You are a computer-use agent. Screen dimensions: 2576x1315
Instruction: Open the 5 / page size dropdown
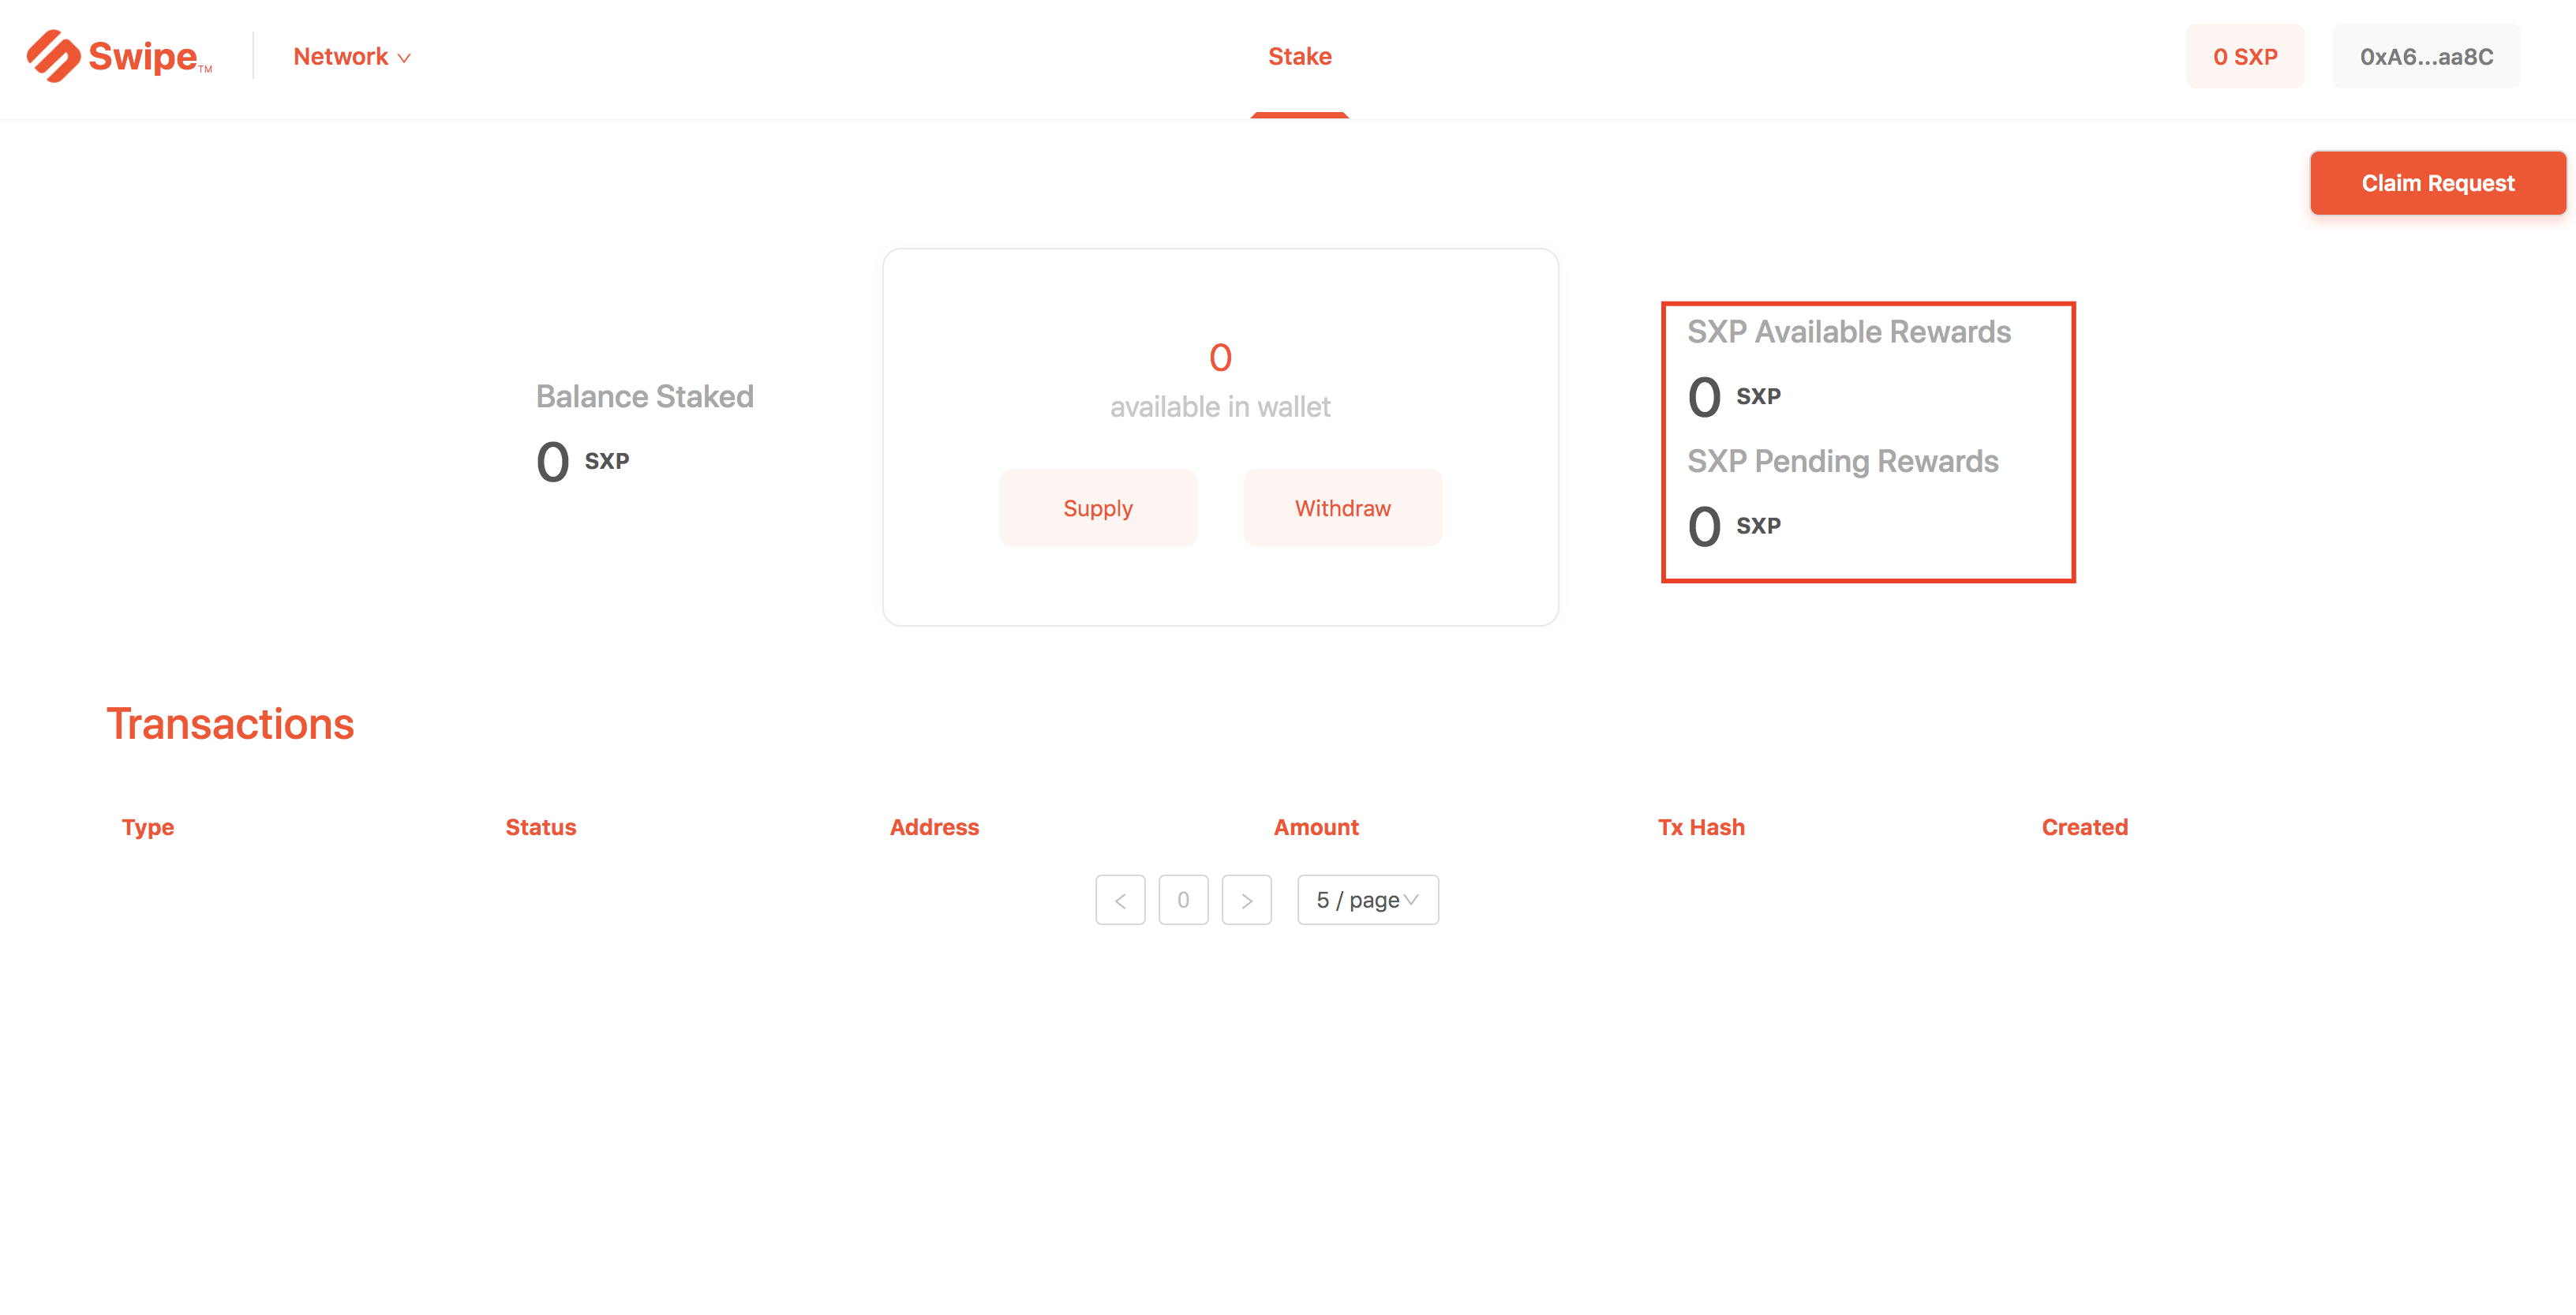(x=1367, y=900)
